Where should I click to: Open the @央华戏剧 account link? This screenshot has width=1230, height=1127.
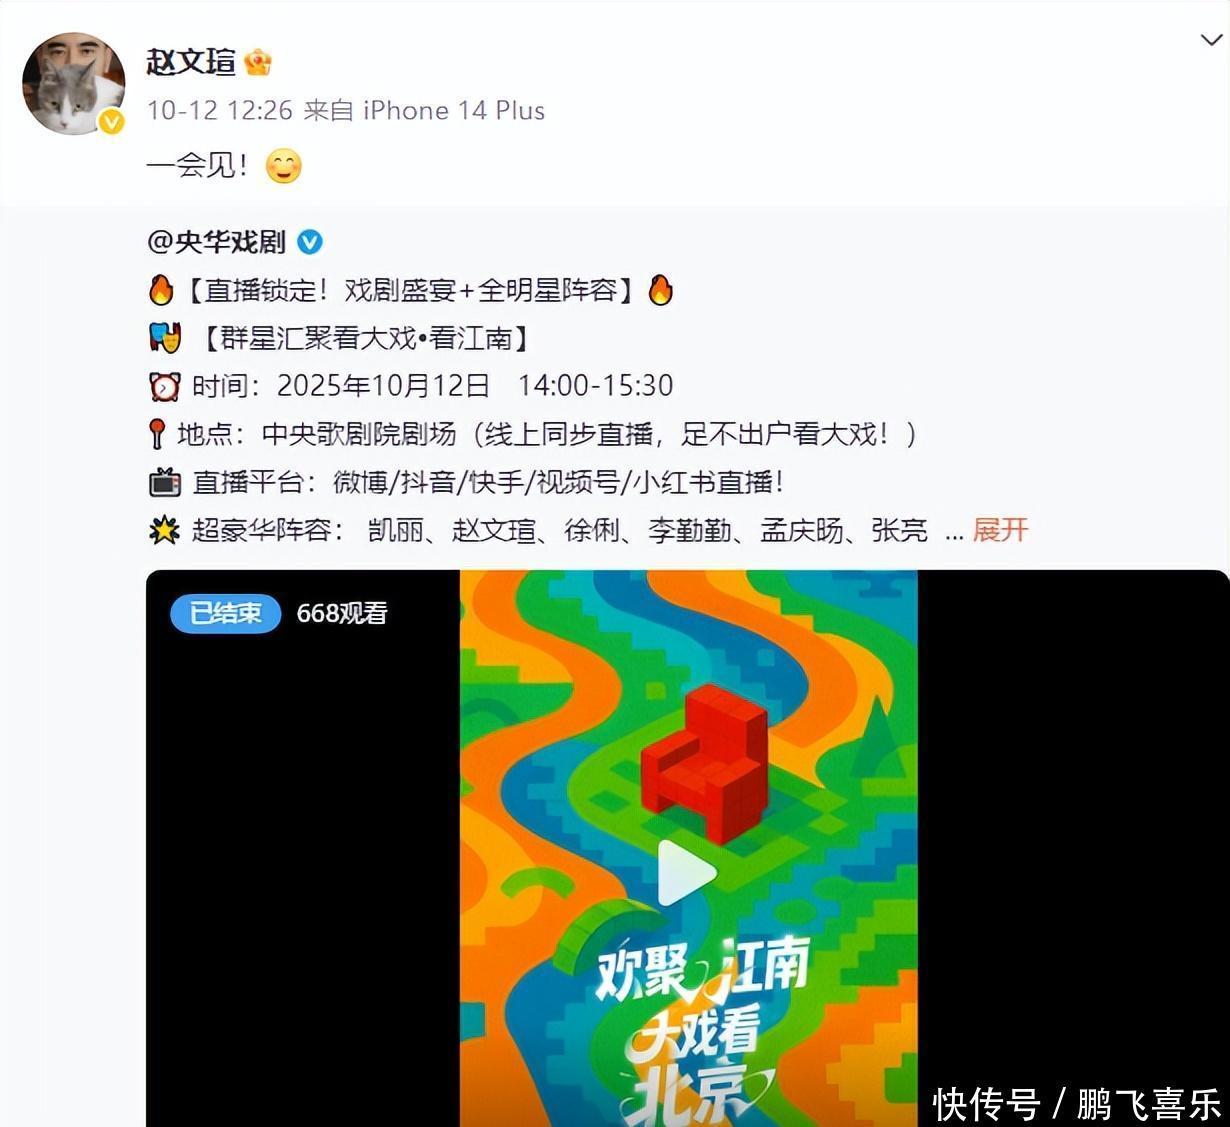tap(216, 242)
